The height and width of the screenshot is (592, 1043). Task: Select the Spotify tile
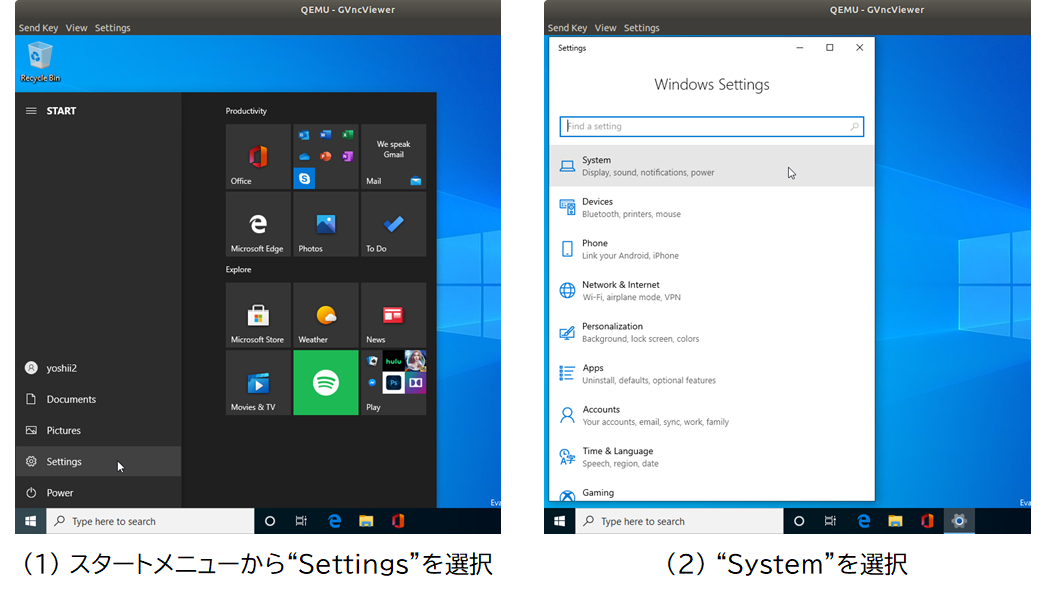(325, 382)
